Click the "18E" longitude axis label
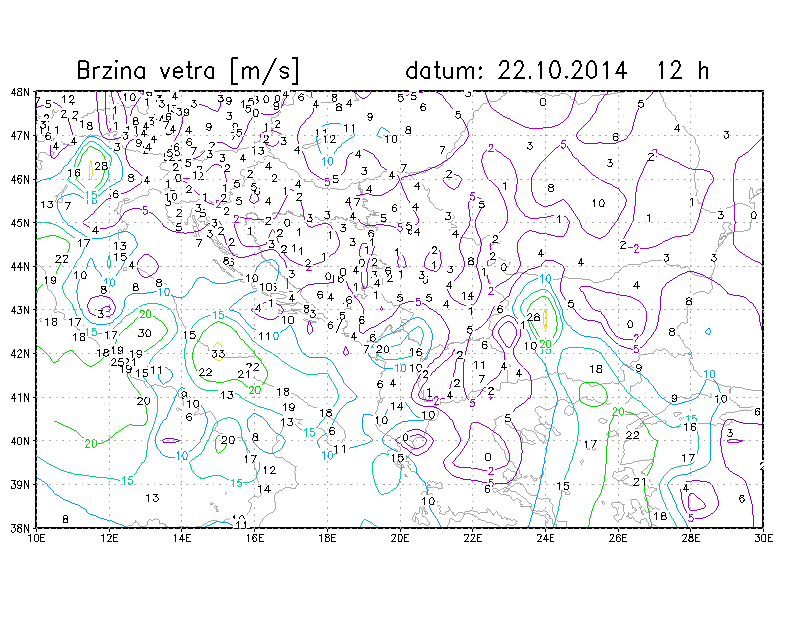The image size is (800, 618). pyautogui.click(x=327, y=538)
